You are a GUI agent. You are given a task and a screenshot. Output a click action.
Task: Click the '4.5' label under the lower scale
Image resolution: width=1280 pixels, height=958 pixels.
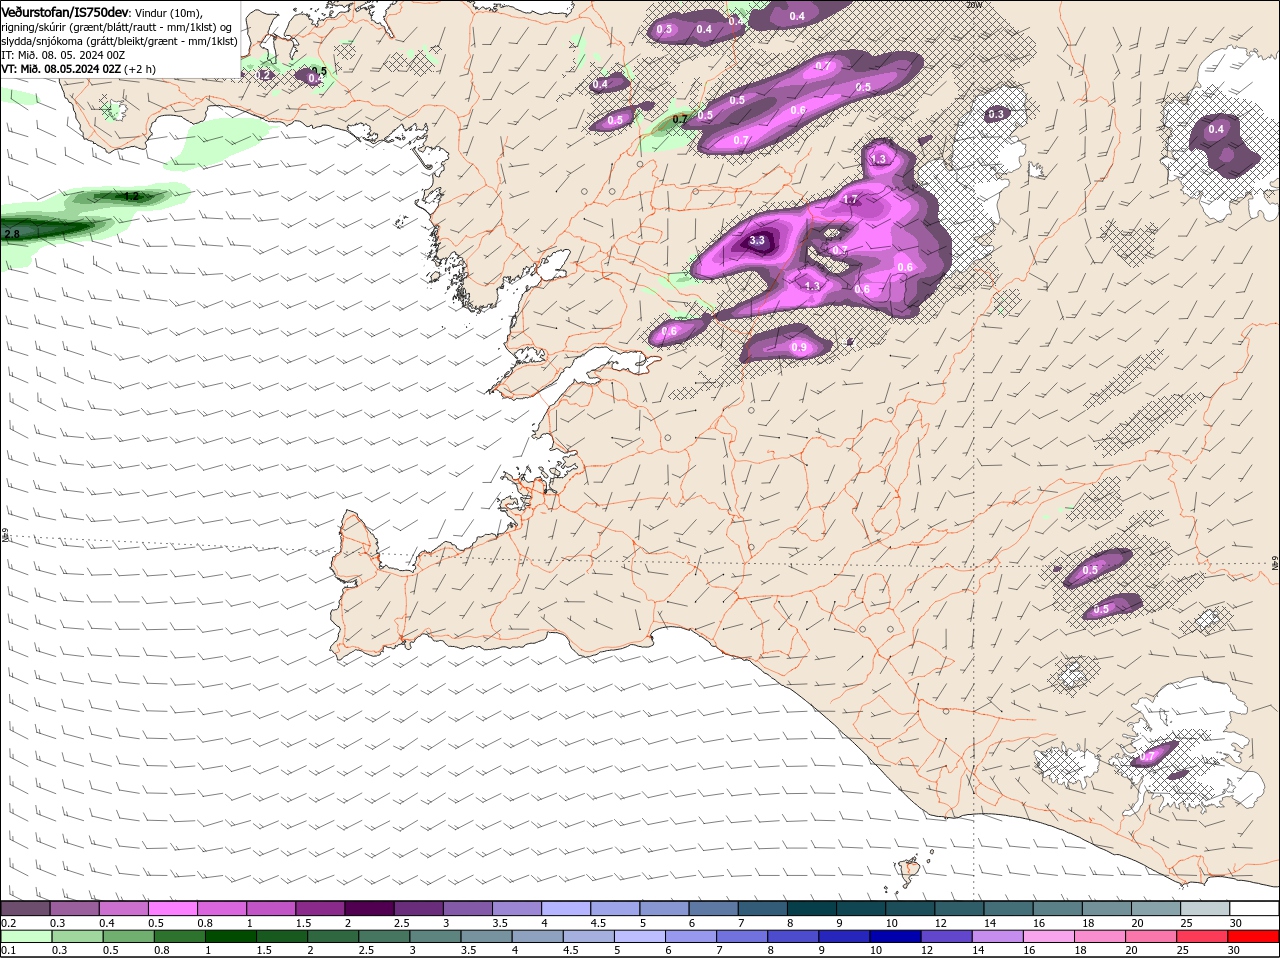[571, 950]
